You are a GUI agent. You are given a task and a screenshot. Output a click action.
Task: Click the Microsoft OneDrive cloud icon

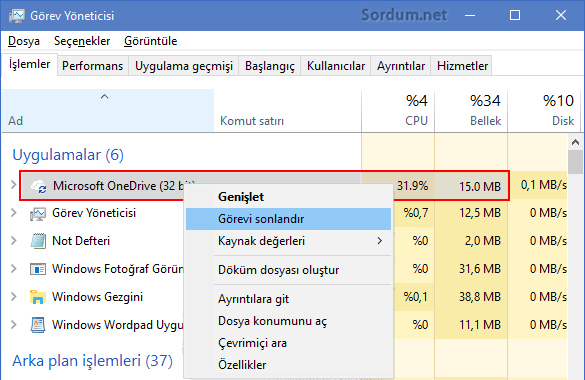pos(39,186)
